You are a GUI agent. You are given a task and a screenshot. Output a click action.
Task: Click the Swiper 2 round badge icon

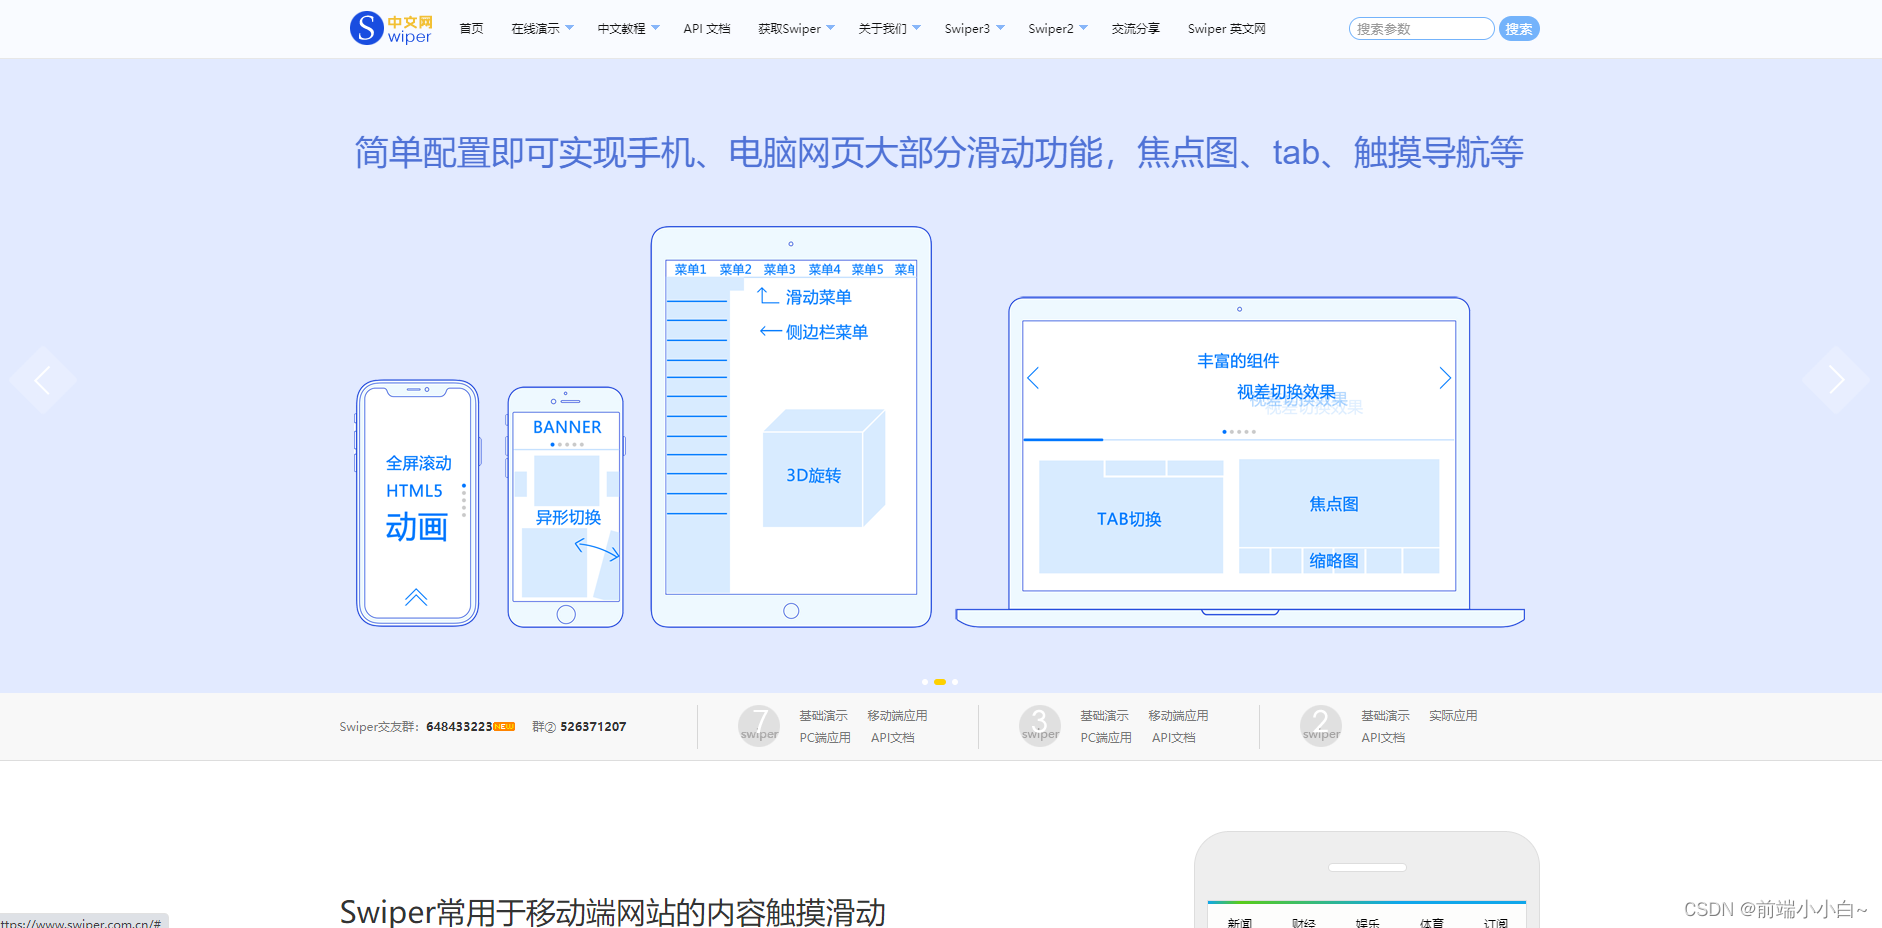[x=1321, y=726]
